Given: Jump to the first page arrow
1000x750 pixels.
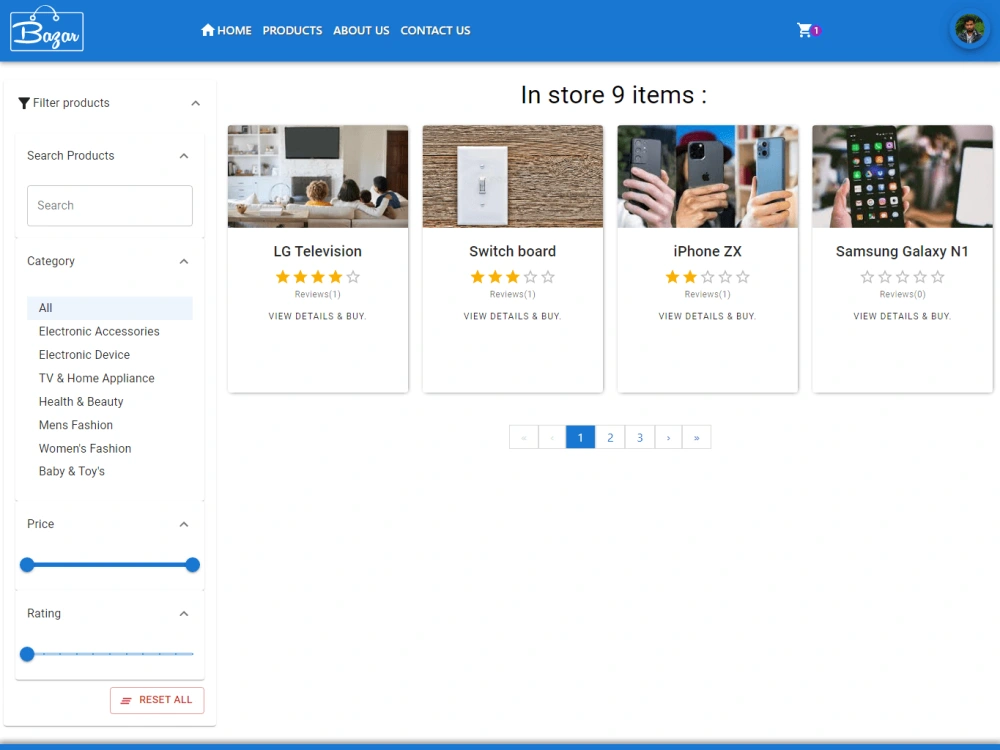Looking at the screenshot, I should 524,438.
